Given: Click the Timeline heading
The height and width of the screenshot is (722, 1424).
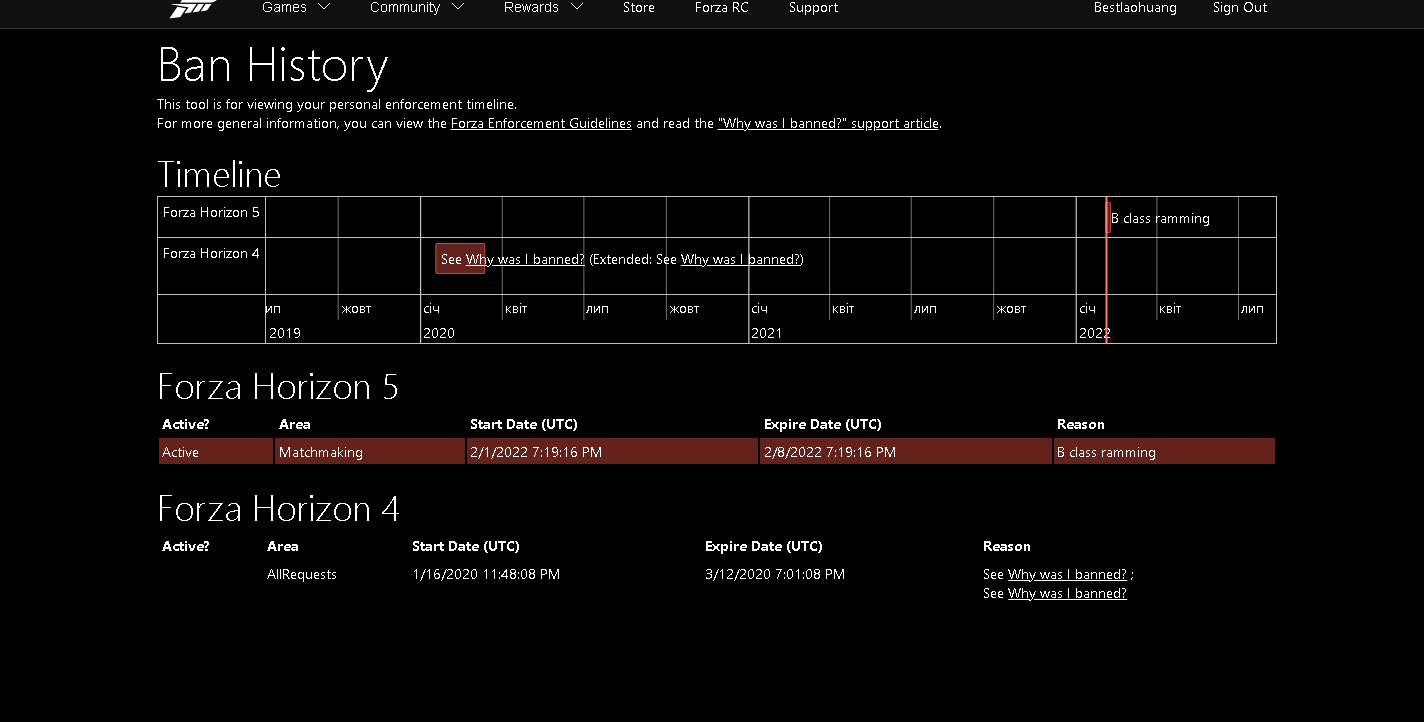Looking at the screenshot, I should [219, 175].
